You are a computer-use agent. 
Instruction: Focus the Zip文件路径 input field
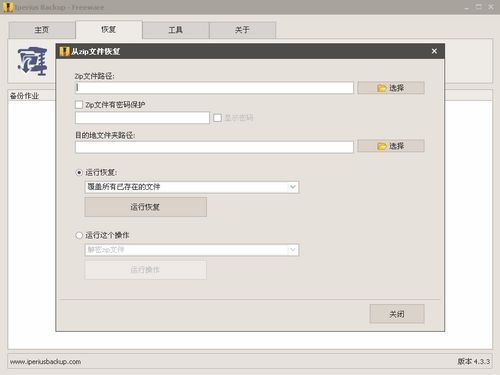214,88
